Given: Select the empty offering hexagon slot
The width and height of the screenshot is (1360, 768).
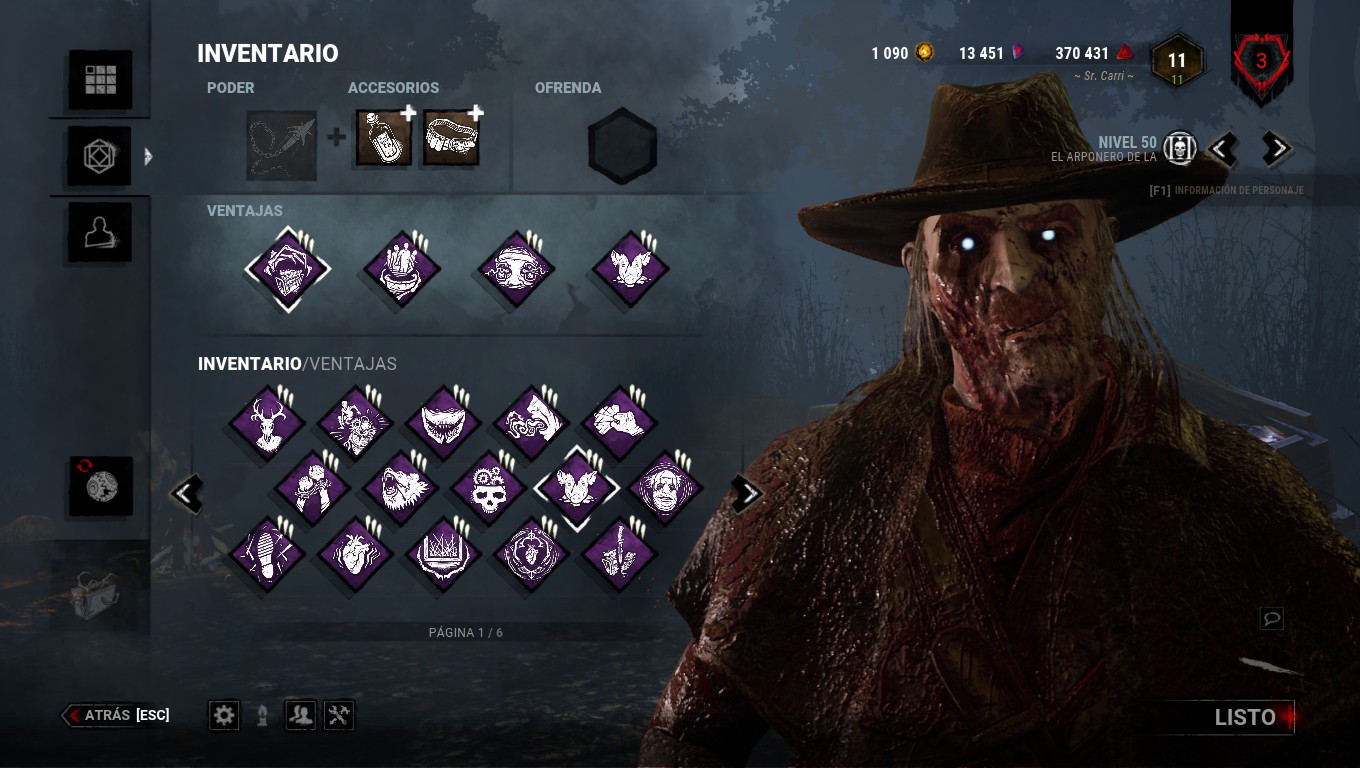Looking at the screenshot, I should tap(622, 146).
